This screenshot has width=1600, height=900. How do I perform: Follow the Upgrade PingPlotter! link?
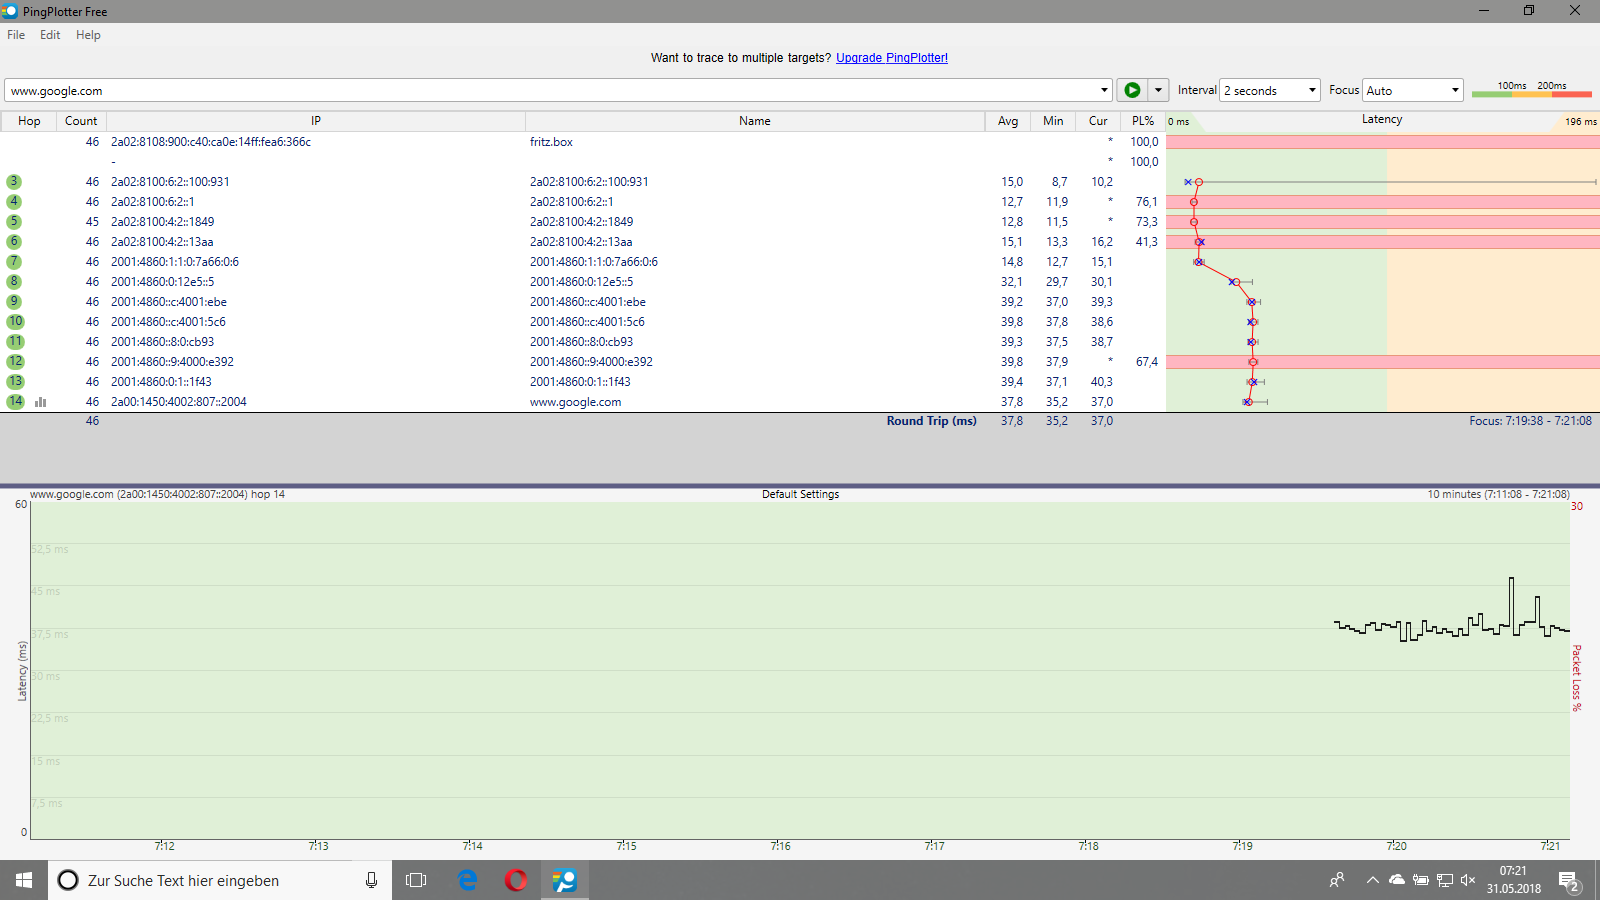click(892, 58)
